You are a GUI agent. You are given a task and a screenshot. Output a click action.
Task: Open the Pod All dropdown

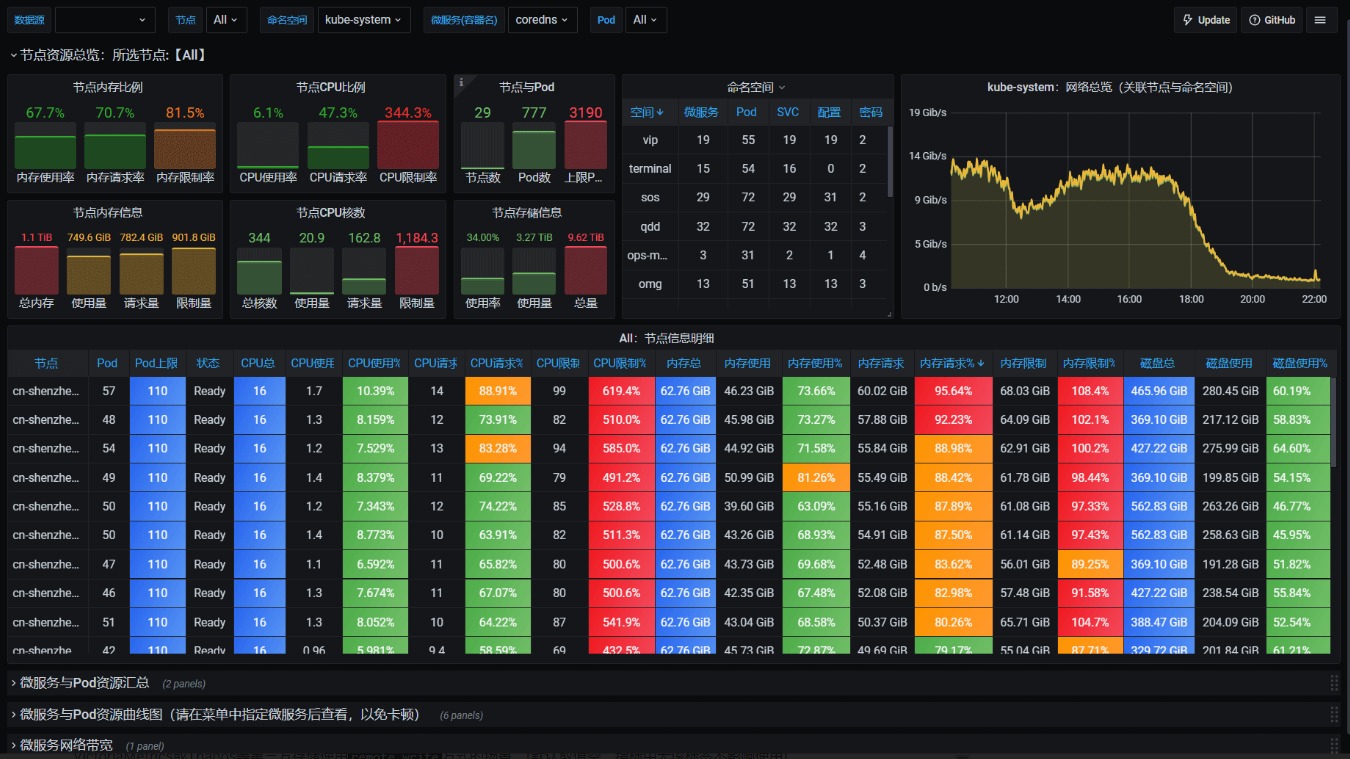click(646, 20)
